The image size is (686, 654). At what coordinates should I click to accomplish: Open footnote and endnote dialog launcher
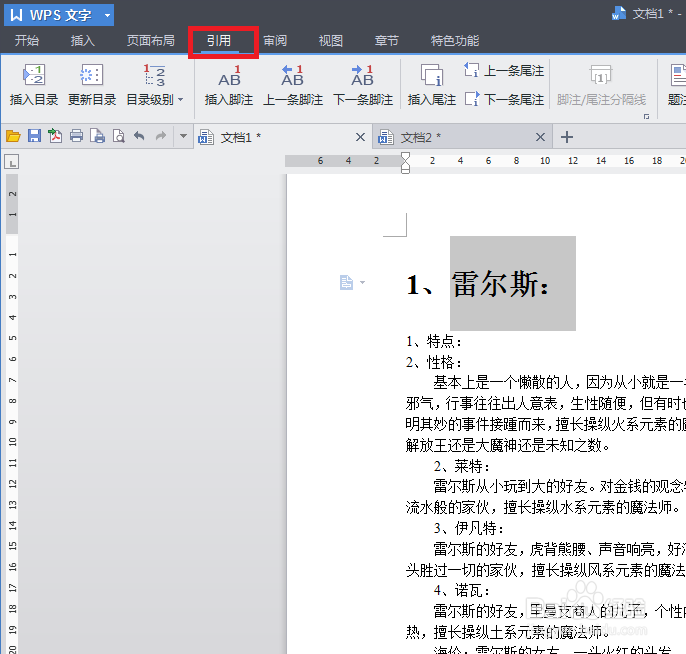click(x=646, y=116)
